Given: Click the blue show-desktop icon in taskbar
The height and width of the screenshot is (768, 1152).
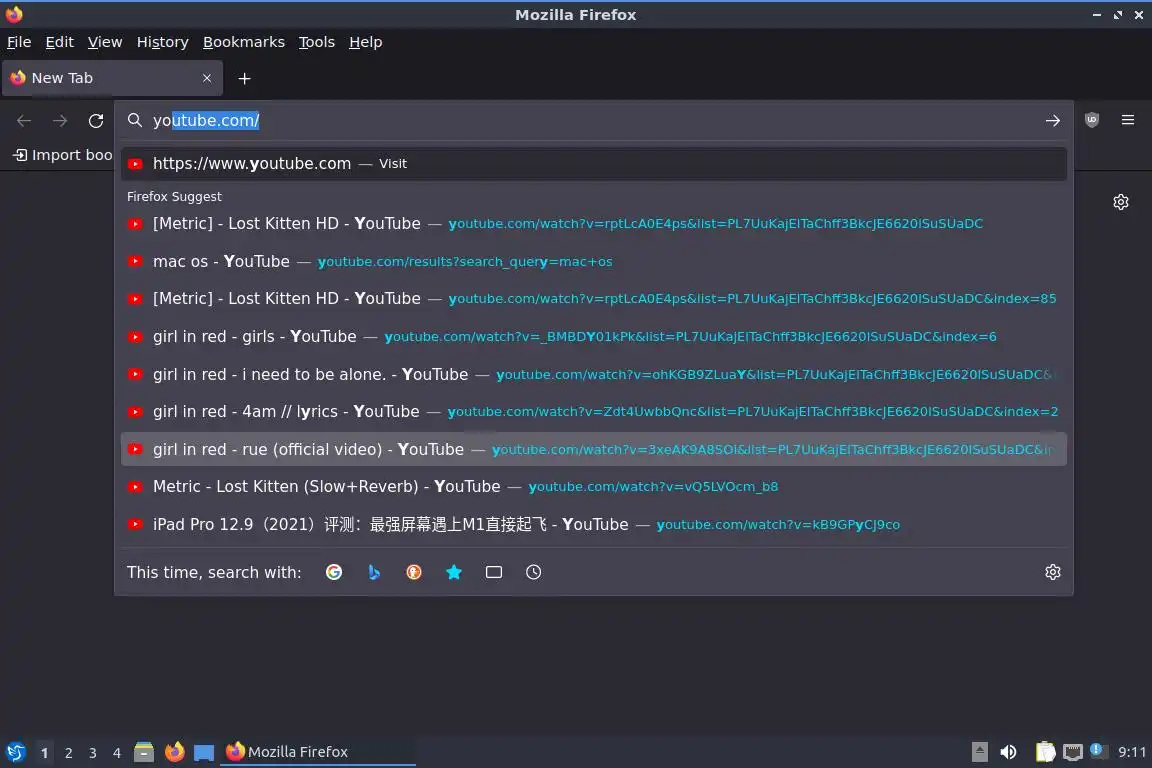Looking at the screenshot, I should pos(204,753).
